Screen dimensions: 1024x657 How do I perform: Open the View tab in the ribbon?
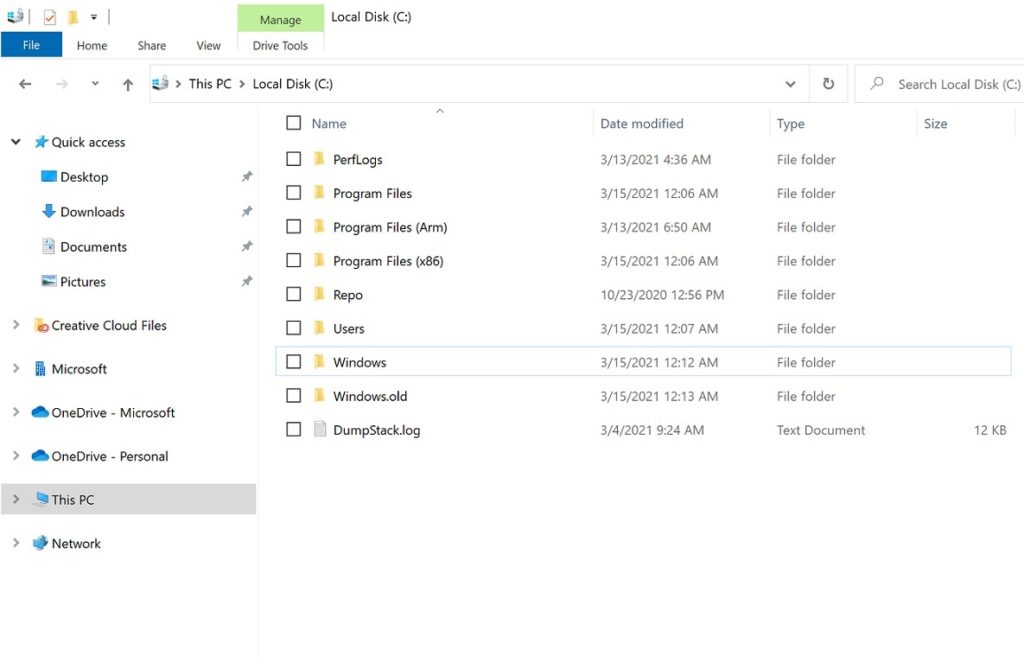pos(208,45)
